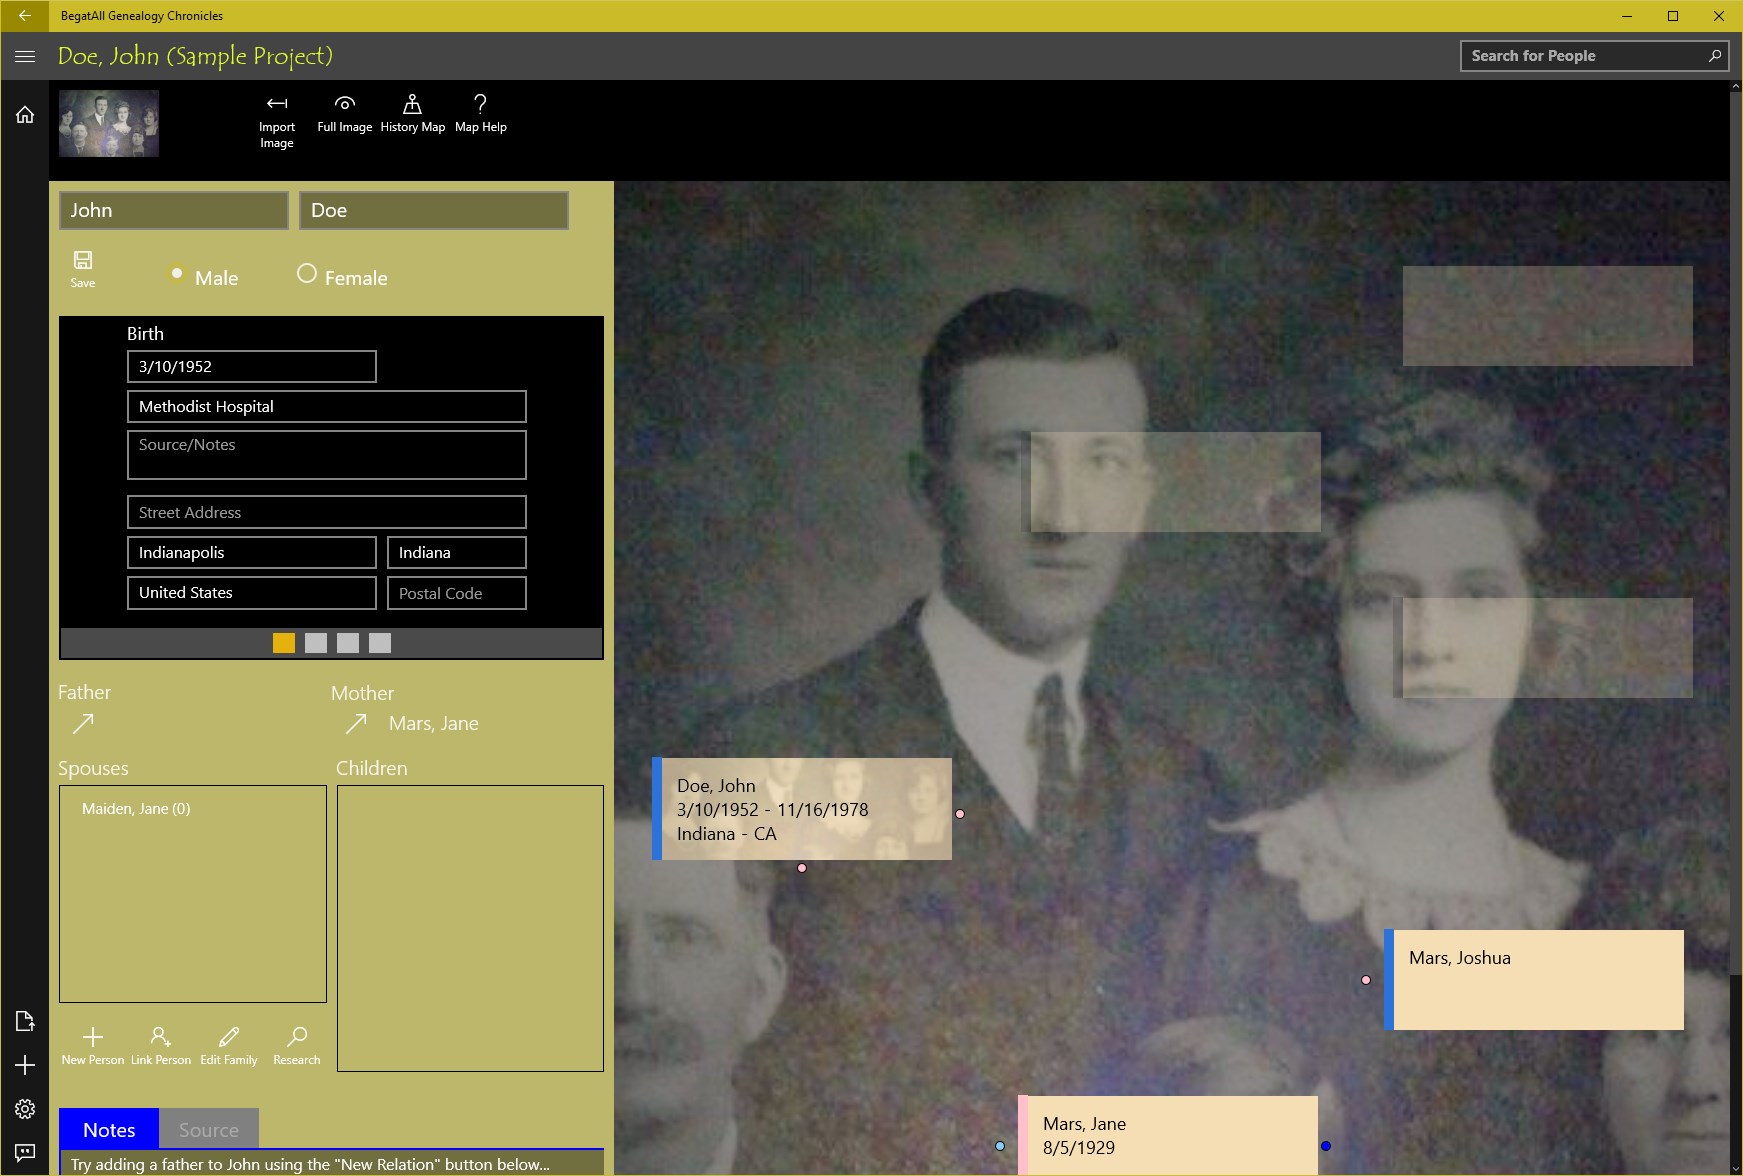Click the family photo thumbnail
Image resolution: width=1743 pixels, height=1176 pixels.
109,124
